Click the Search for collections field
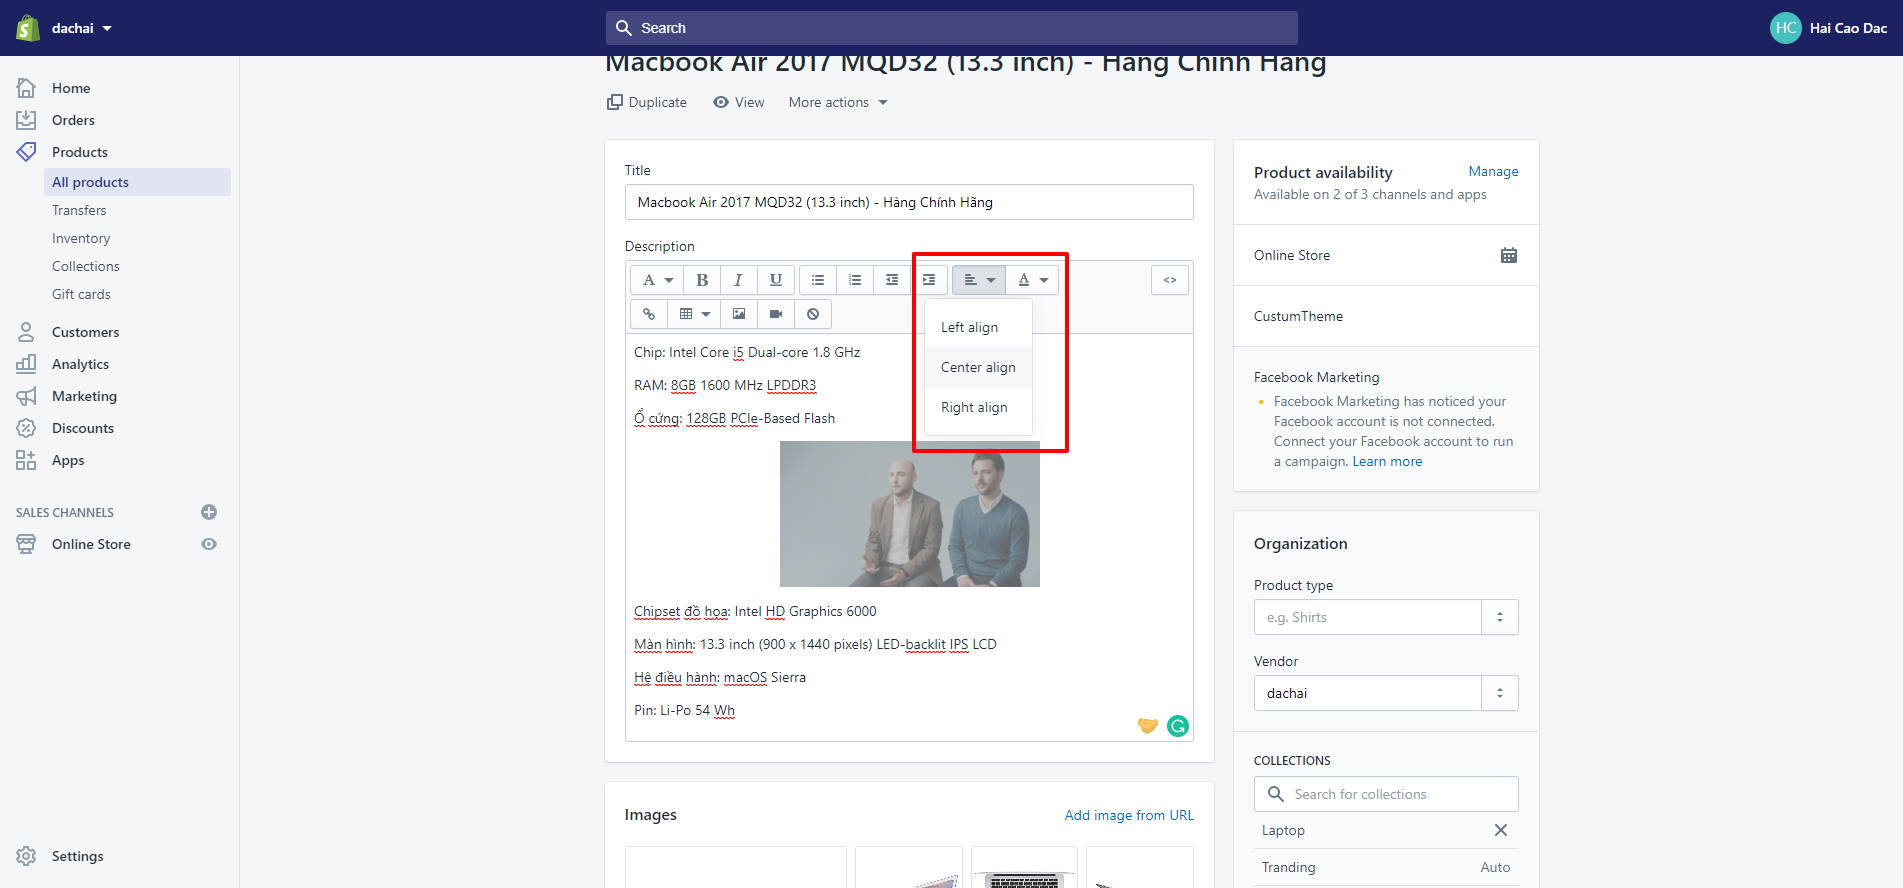The width and height of the screenshot is (1903, 888). click(1386, 794)
